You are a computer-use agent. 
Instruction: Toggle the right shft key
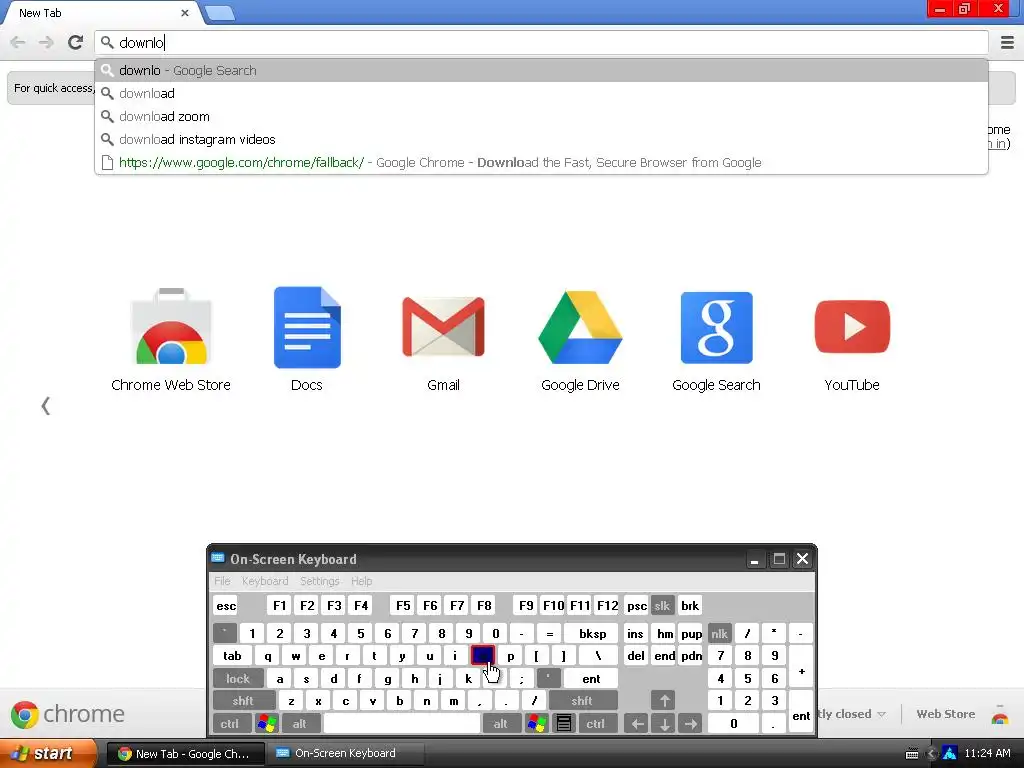coord(582,701)
